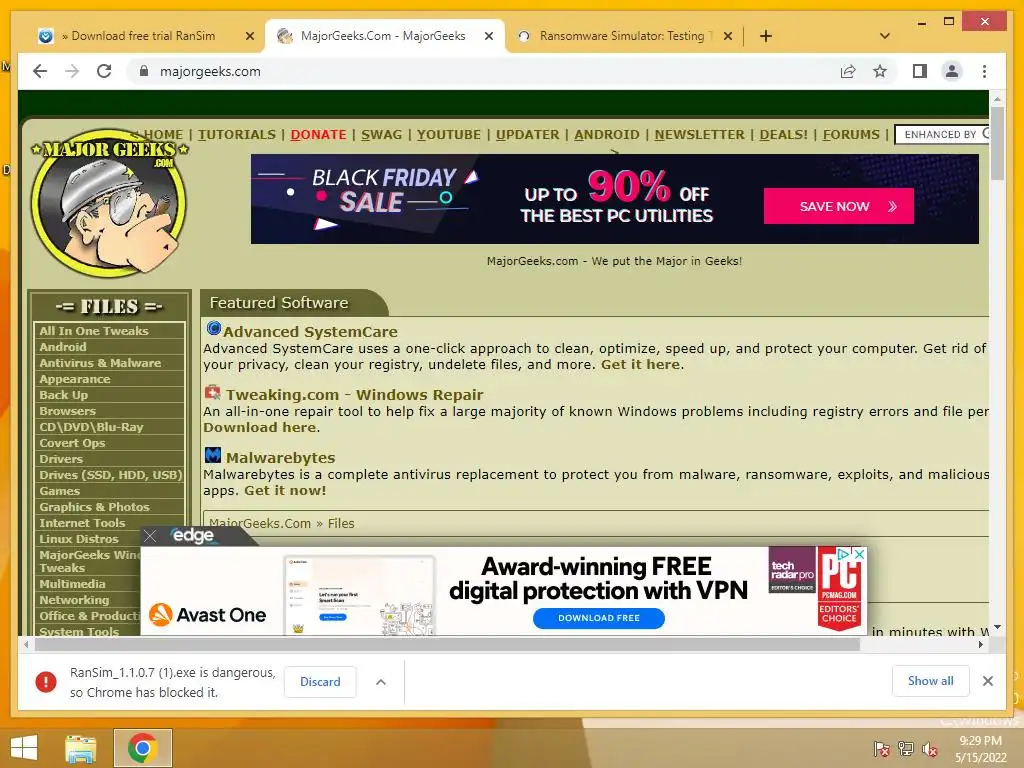The image size is (1024, 768).
Task: Open the Chrome profile avatar
Action: click(x=952, y=71)
